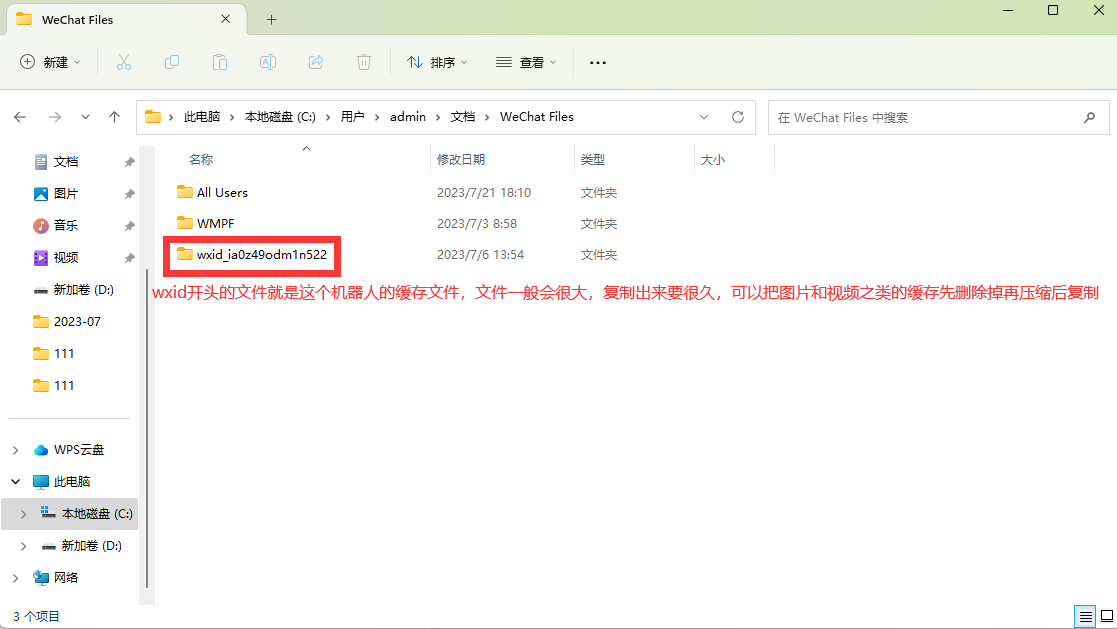This screenshot has width=1117, height=629.
Task: Unpin 文档 using its pin icon
Action: (129, 162)
